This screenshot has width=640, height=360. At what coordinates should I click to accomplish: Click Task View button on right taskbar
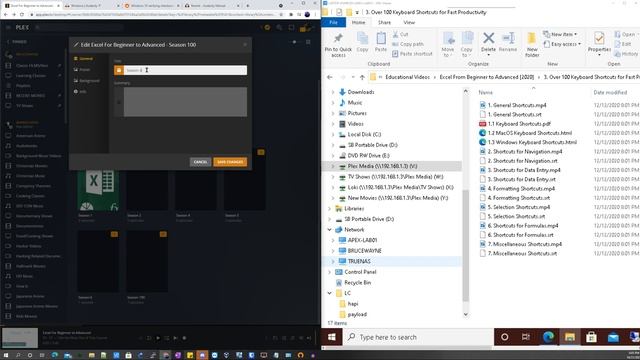tap(526, 337)
